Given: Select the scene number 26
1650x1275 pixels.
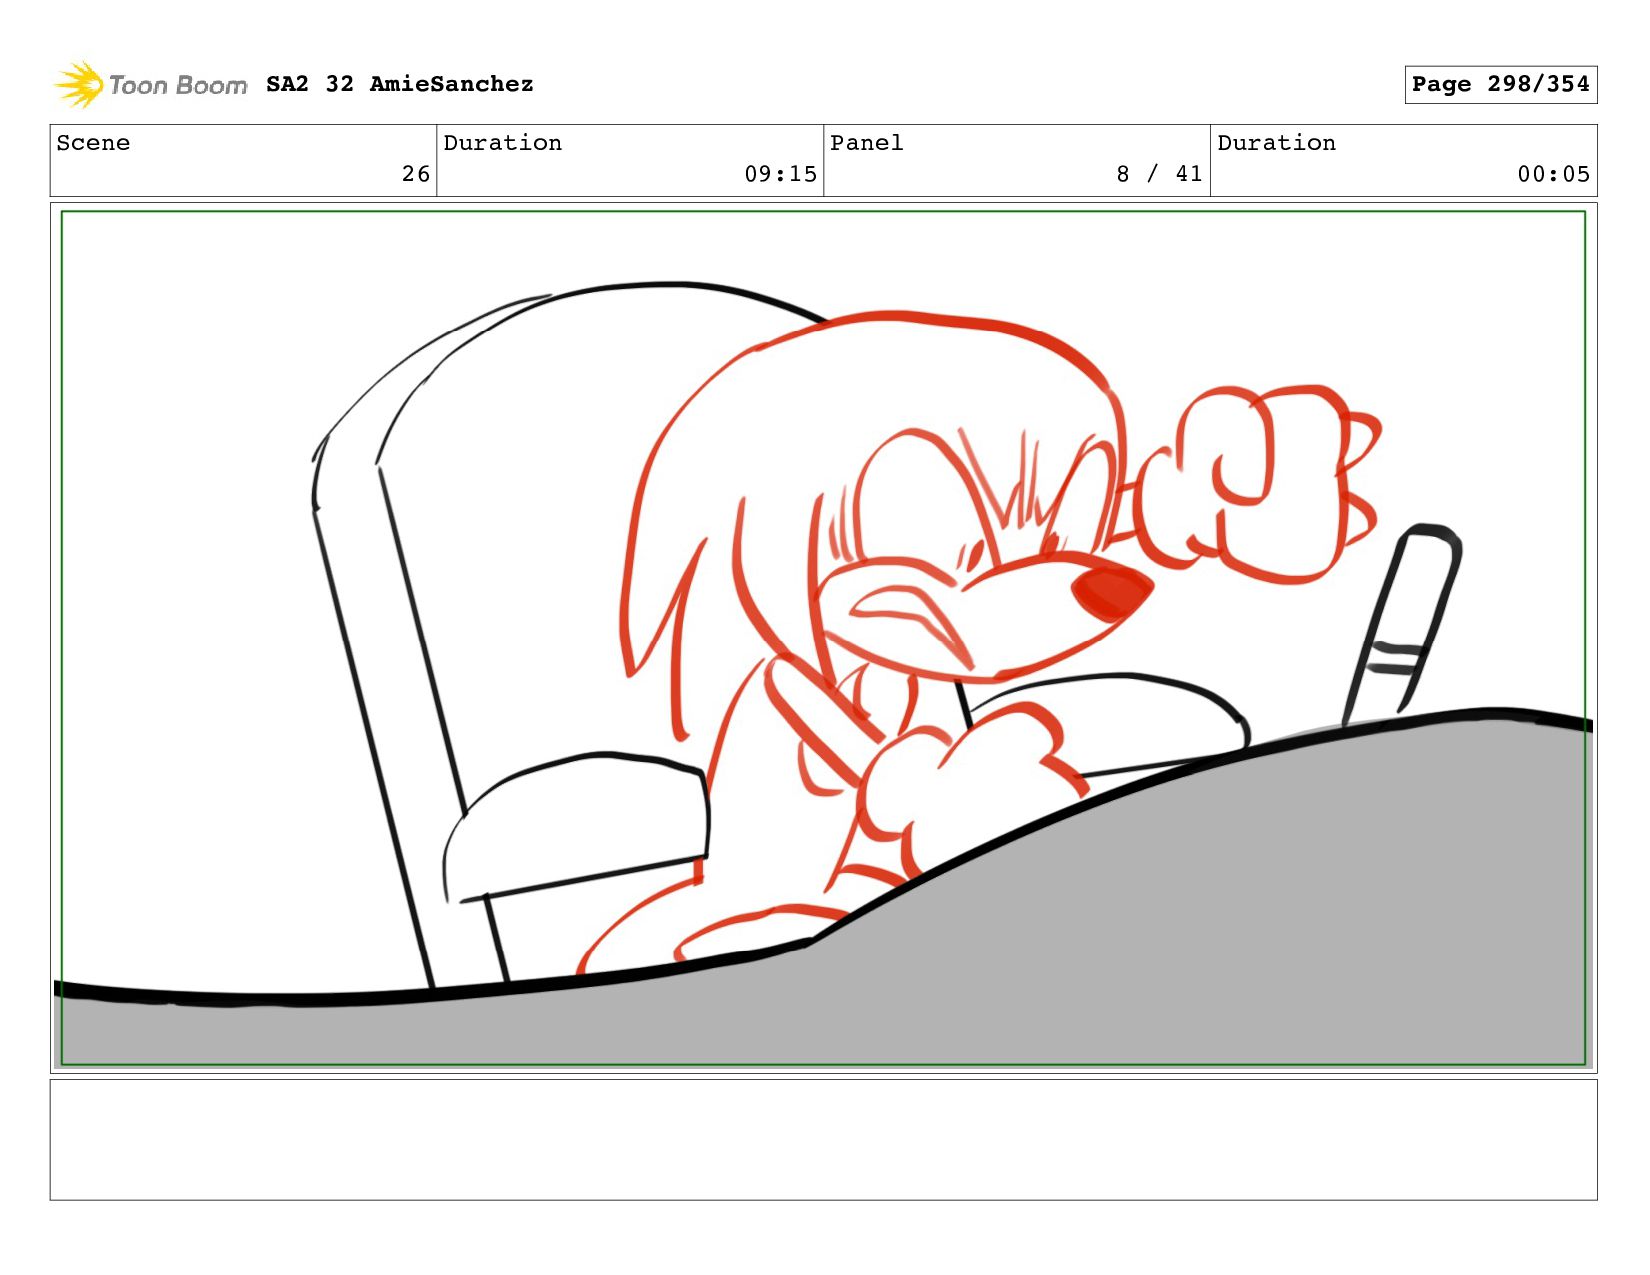Looking at the screenshot, I should point(416,174).
